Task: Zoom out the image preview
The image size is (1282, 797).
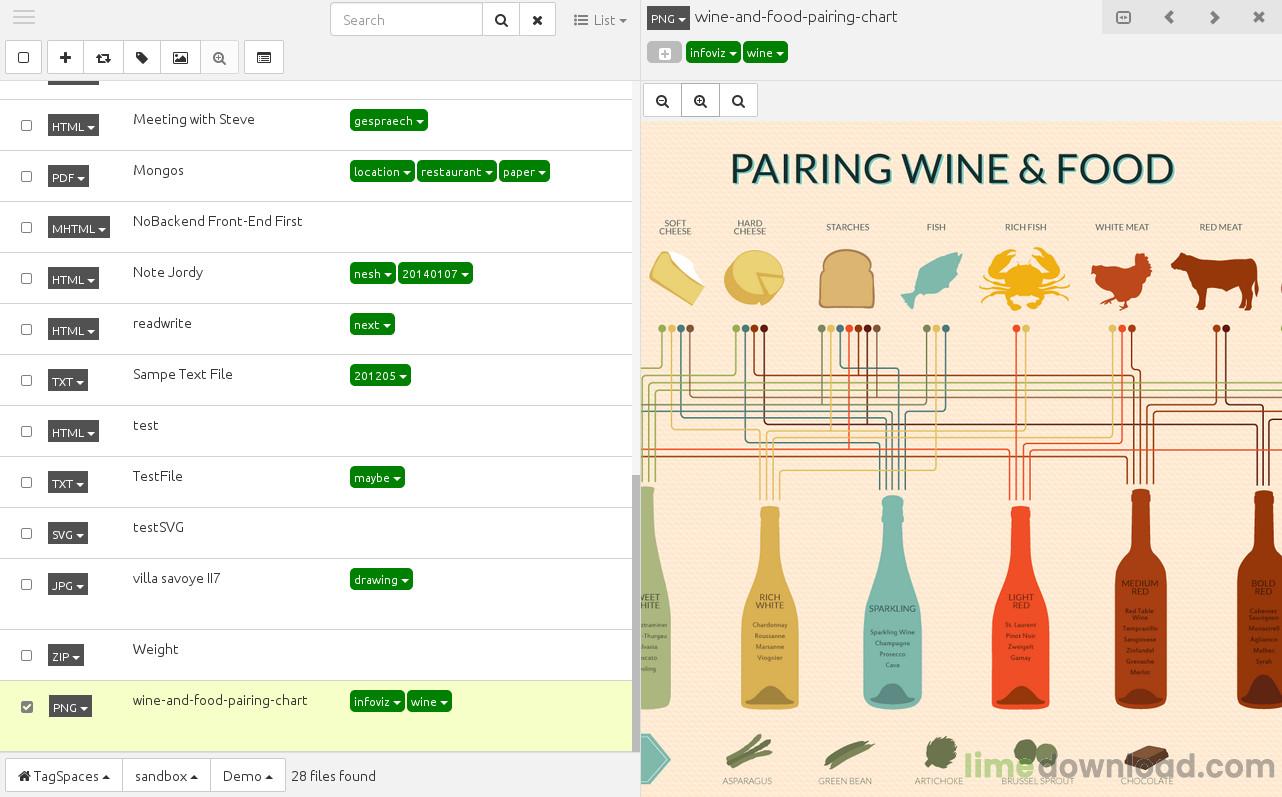Action: pyautogui.click(x=662, y=101)
